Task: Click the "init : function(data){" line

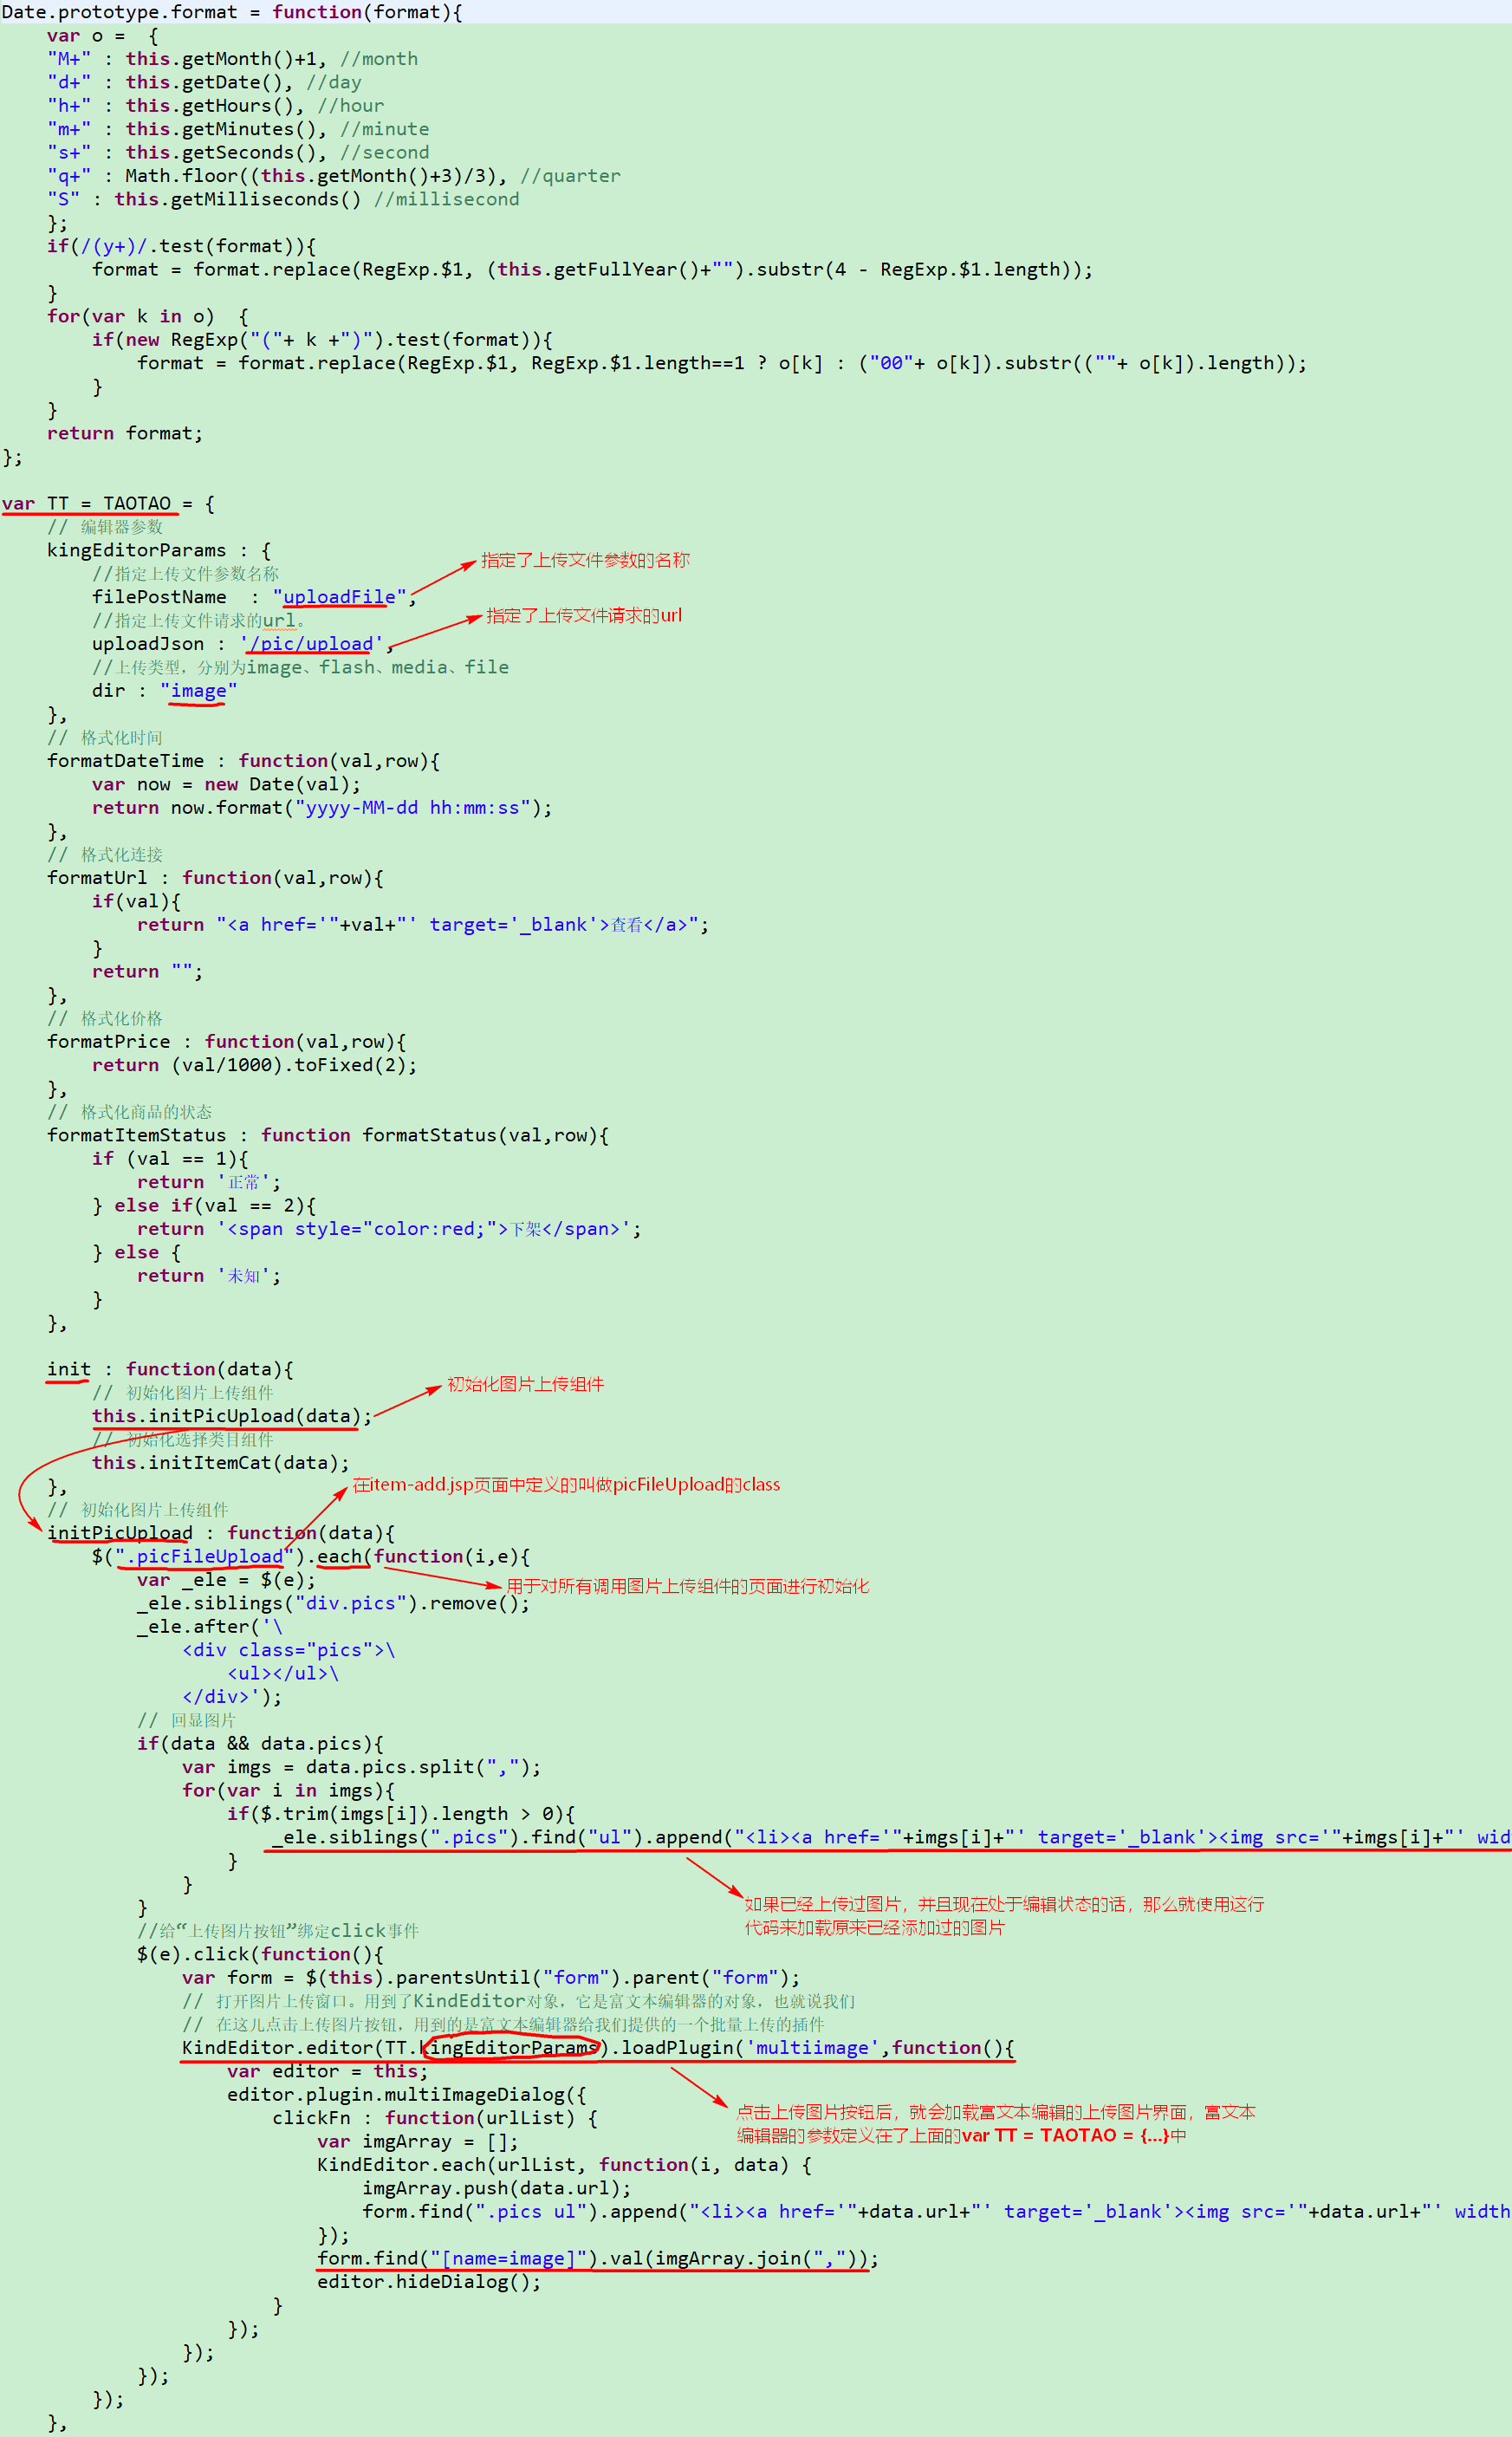Action: pyautogui.click(x=170, y=1369)
